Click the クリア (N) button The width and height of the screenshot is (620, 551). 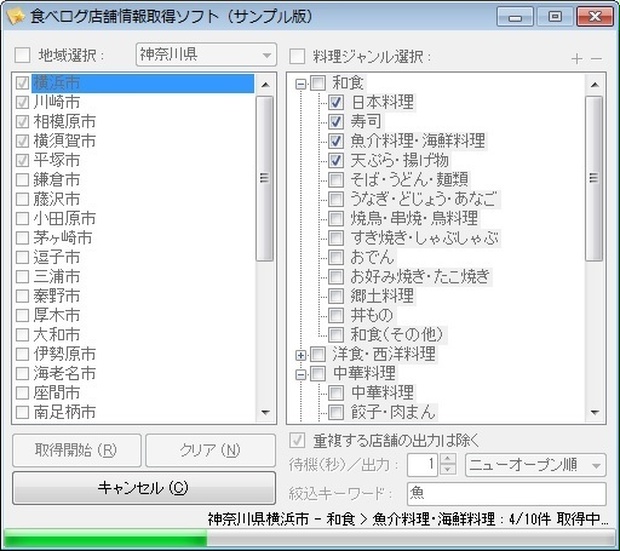[210, 450]
